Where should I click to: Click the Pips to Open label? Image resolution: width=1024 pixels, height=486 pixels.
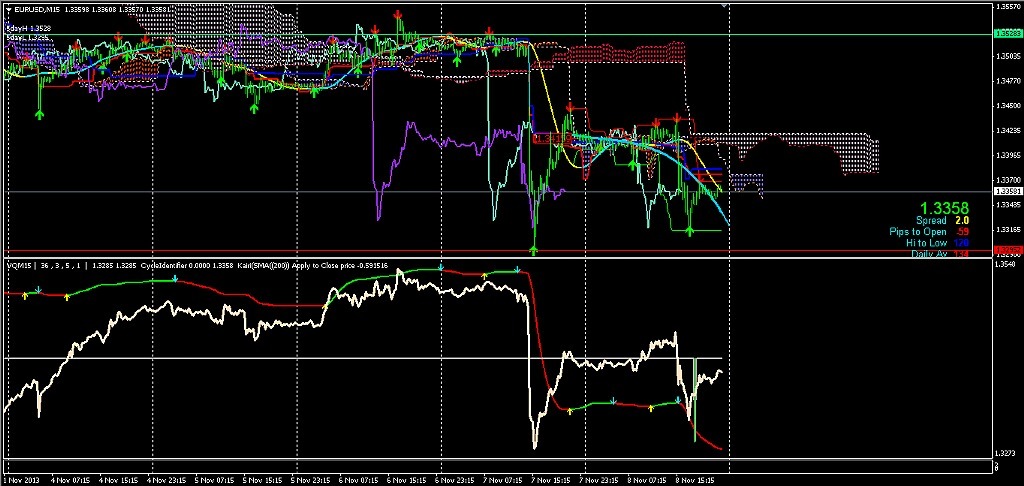click(918, 232)
